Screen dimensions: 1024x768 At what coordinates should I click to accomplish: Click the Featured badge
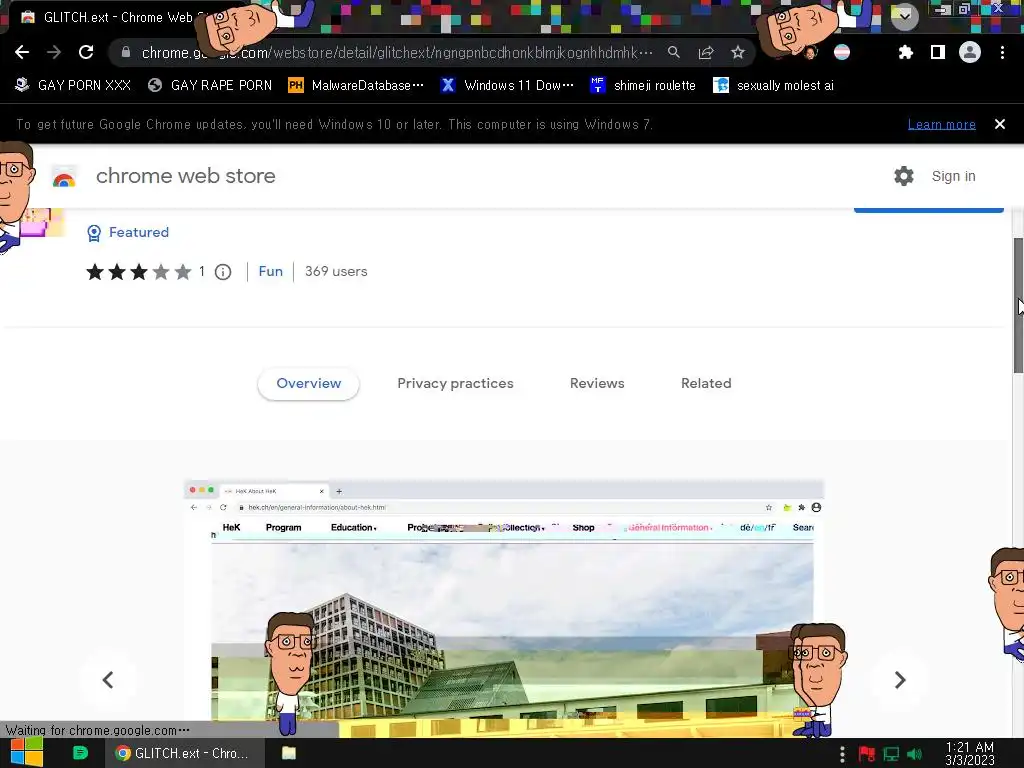(128, 232)
